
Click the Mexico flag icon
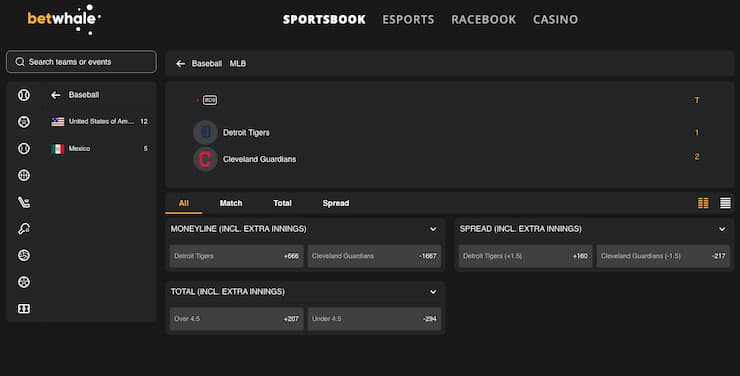point(58,149)
